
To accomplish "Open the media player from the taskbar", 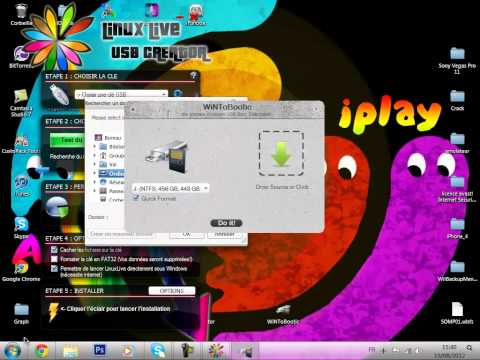I will pos(128,351).
